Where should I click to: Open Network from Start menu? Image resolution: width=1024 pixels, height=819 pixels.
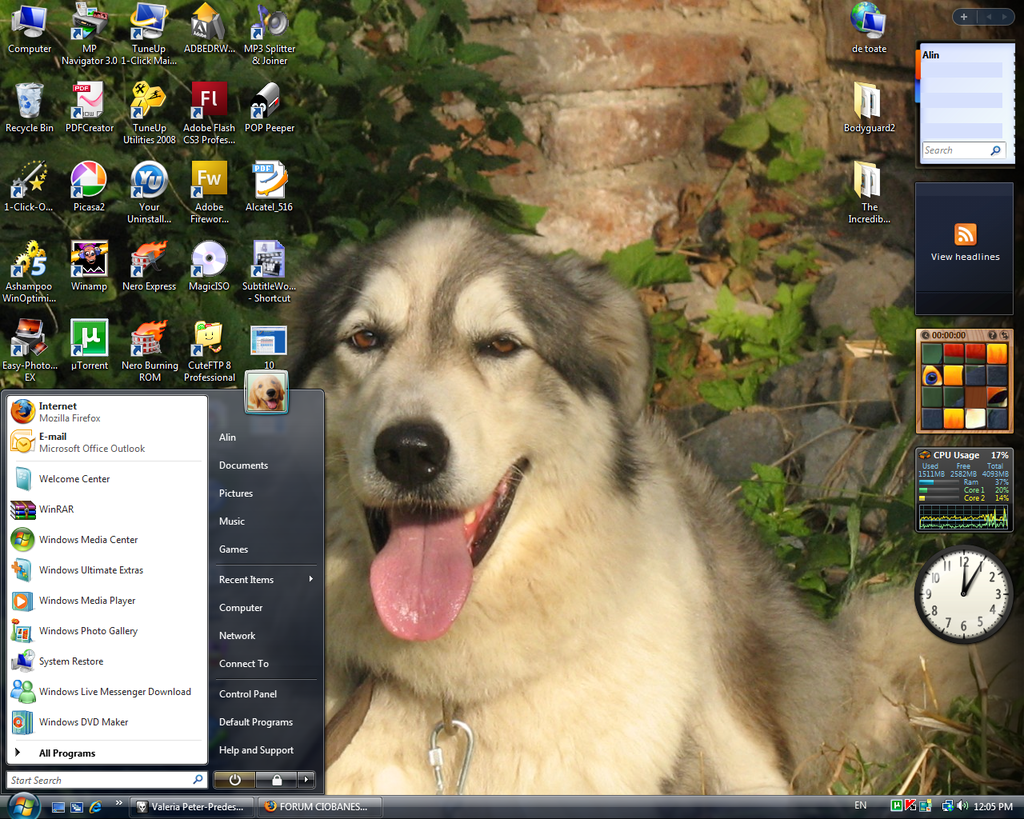[x=237, y=636]
